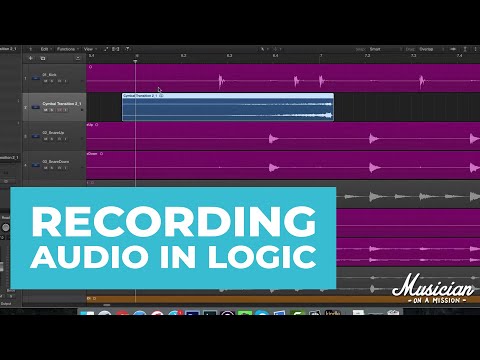Click the duplicate track icon
480x360 pixels.
43,58
